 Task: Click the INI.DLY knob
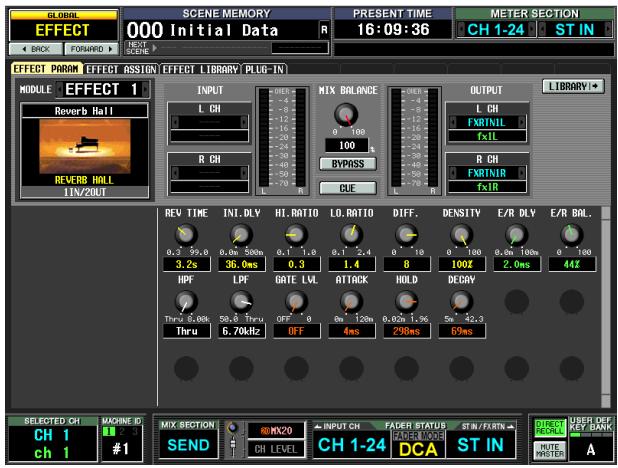tap(241, 235)
